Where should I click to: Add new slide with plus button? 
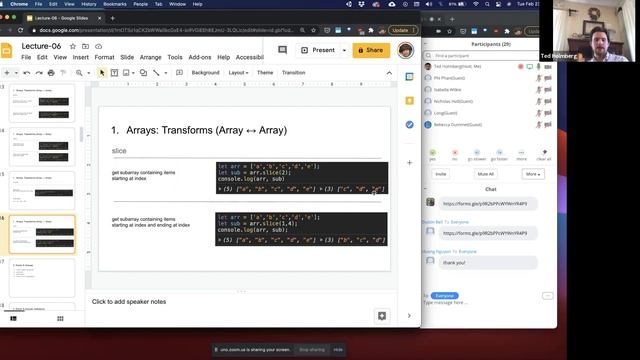pos(7,73)
